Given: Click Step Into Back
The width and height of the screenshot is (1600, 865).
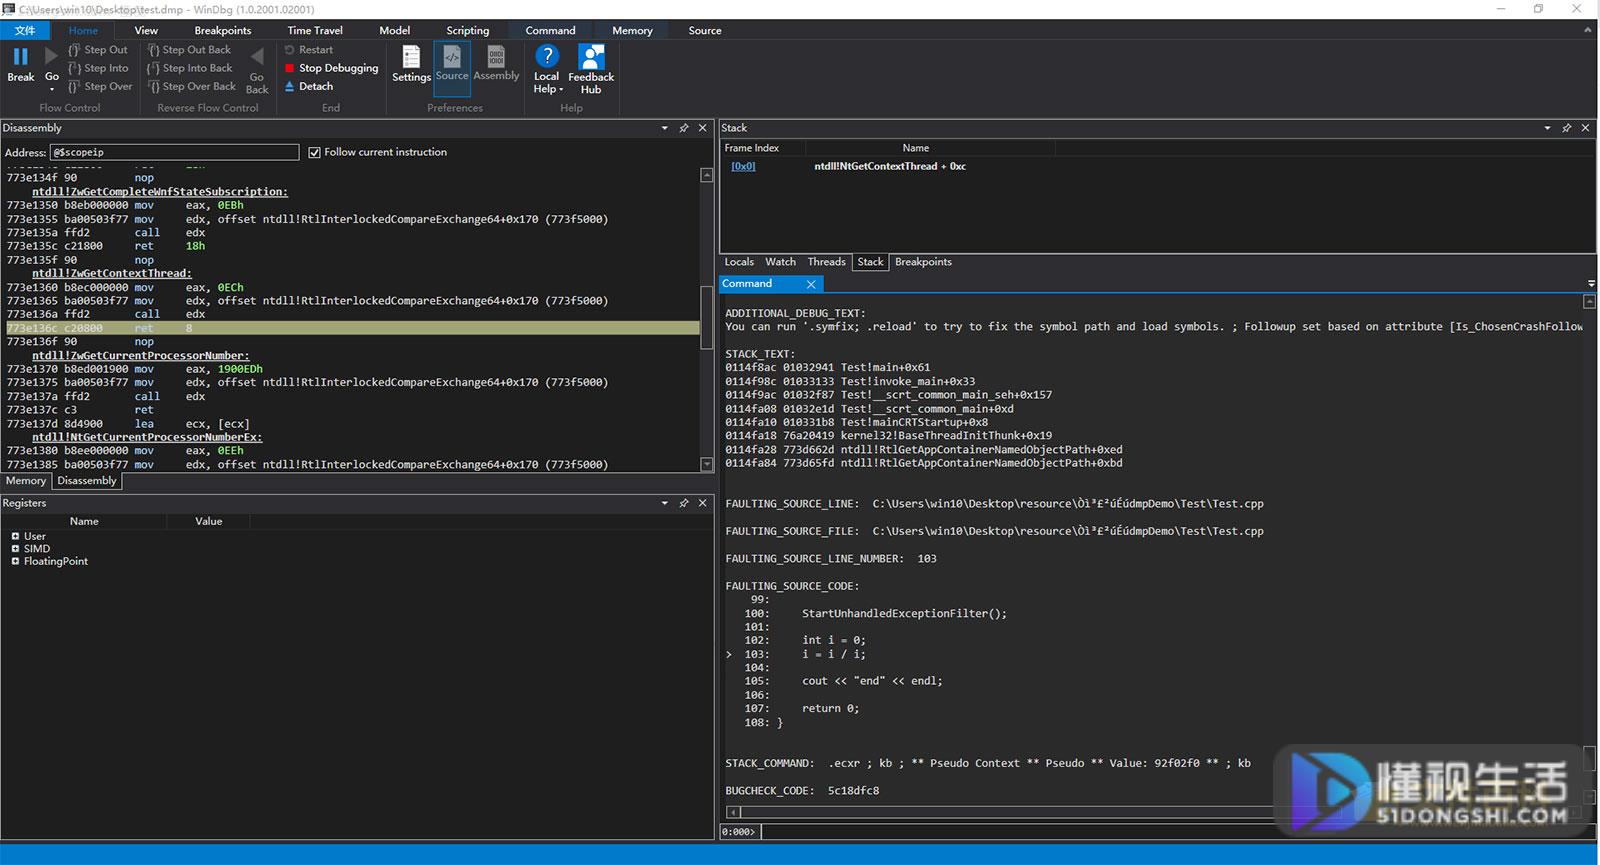Looking at the screenshot, I should pos(190,68).
